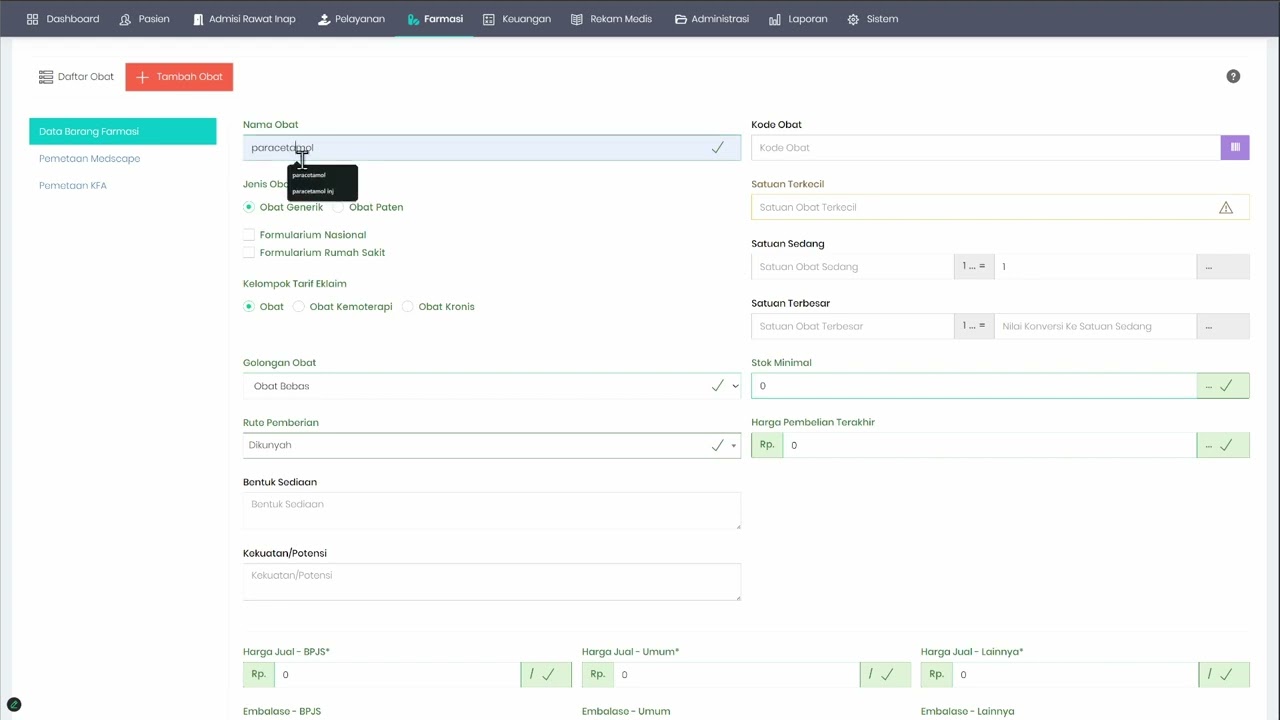Open the Administrasi menu

(x=712, y=19)
